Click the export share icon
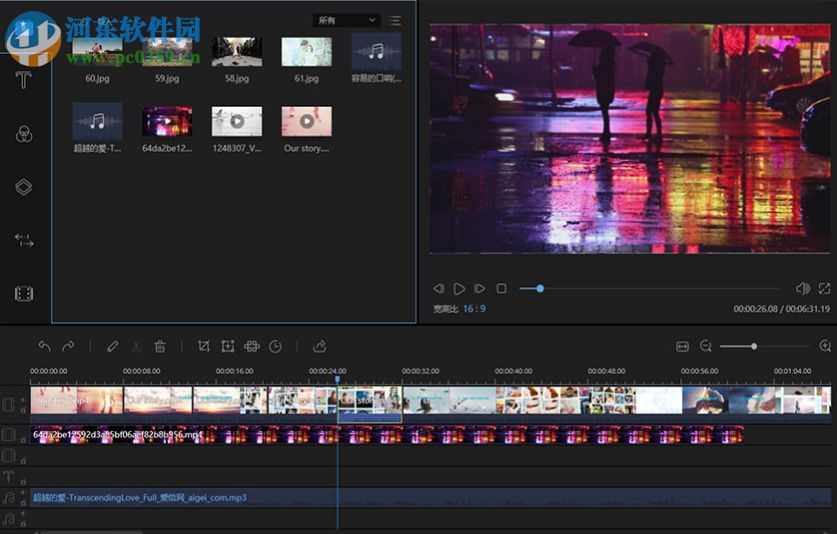 320,346
